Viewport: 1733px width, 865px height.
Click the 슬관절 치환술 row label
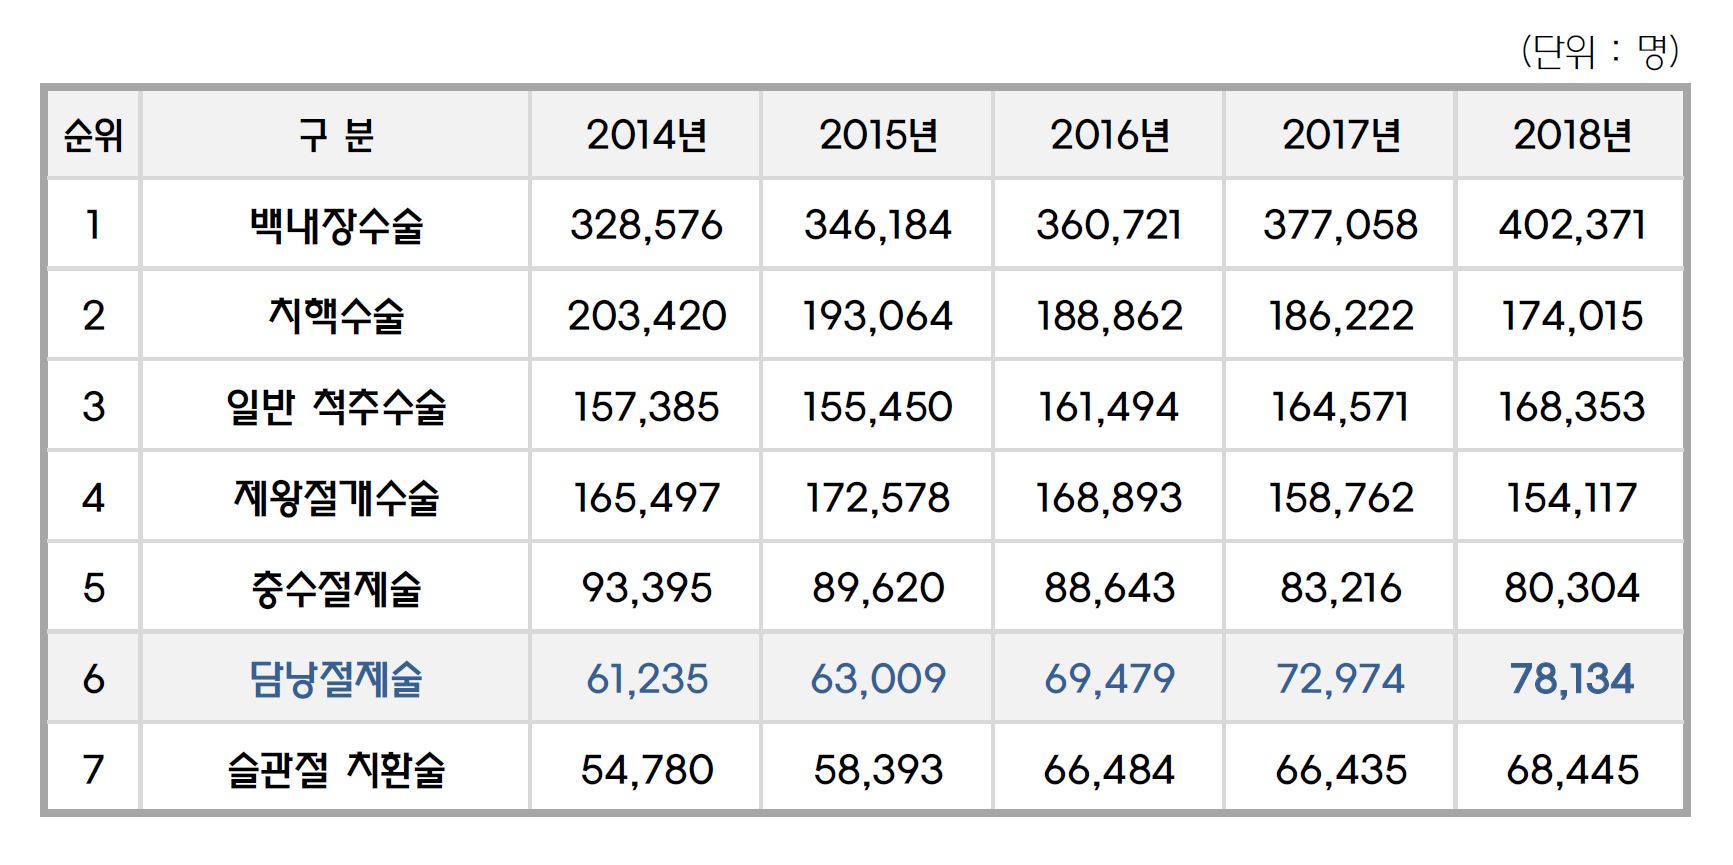point(336,770)
